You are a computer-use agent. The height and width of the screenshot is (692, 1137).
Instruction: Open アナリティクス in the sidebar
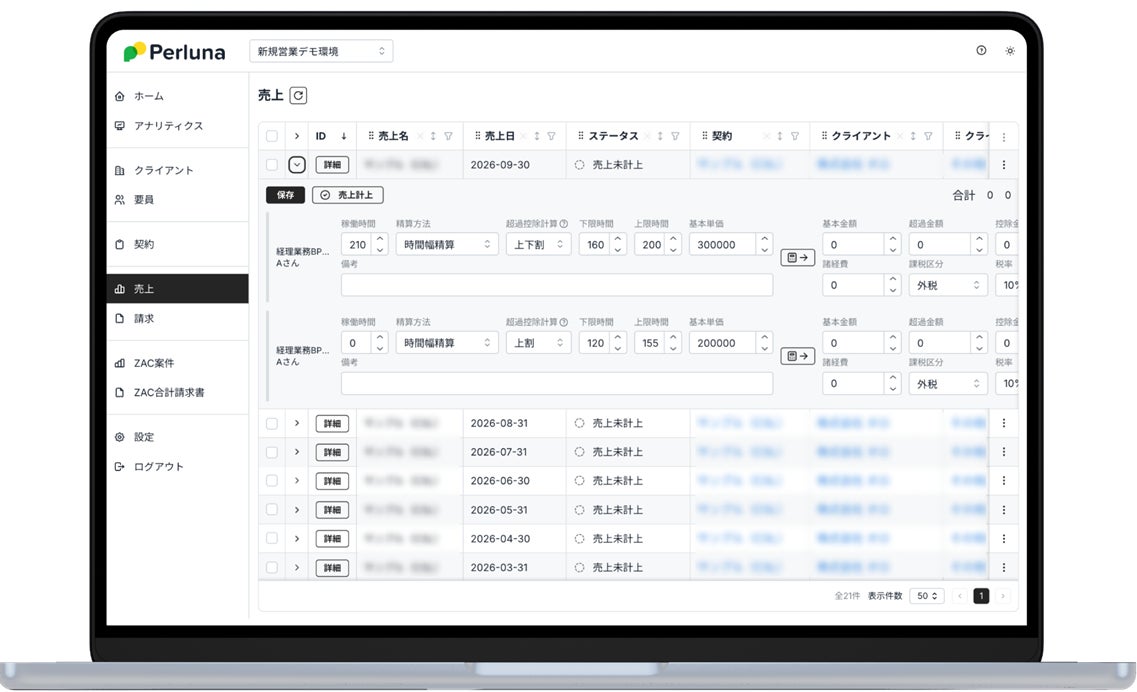(177, 125)
